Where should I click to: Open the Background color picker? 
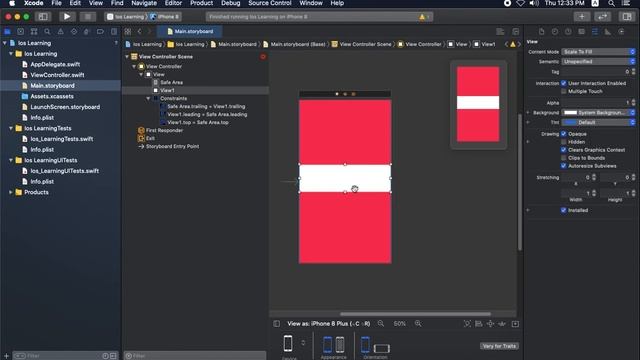(x=598, y=113)
